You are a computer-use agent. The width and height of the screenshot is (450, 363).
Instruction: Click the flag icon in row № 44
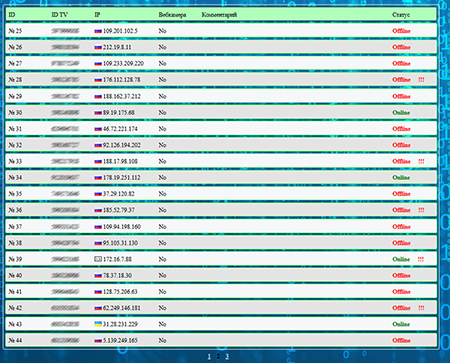98,340
